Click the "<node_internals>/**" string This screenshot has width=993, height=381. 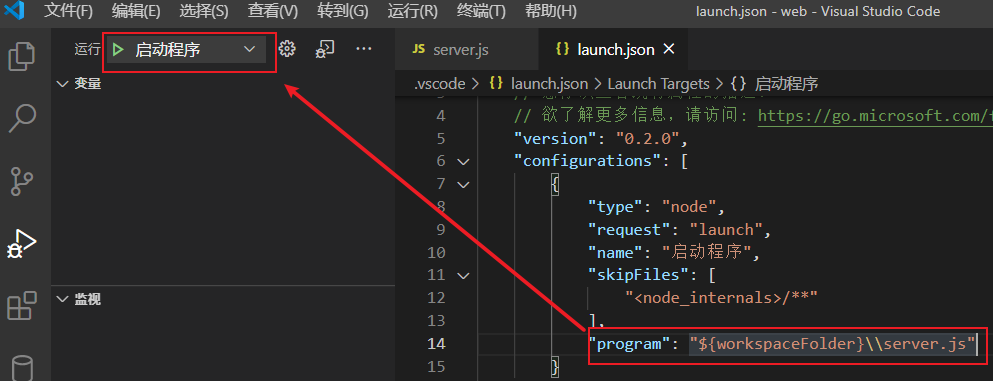[x=722, y=297]
